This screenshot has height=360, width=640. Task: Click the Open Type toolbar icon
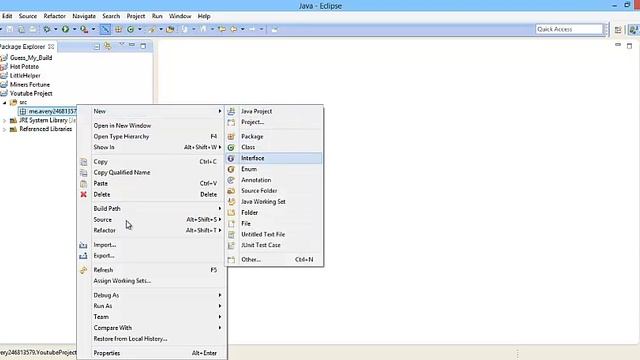pyautogui.click(x=170, y=29)
